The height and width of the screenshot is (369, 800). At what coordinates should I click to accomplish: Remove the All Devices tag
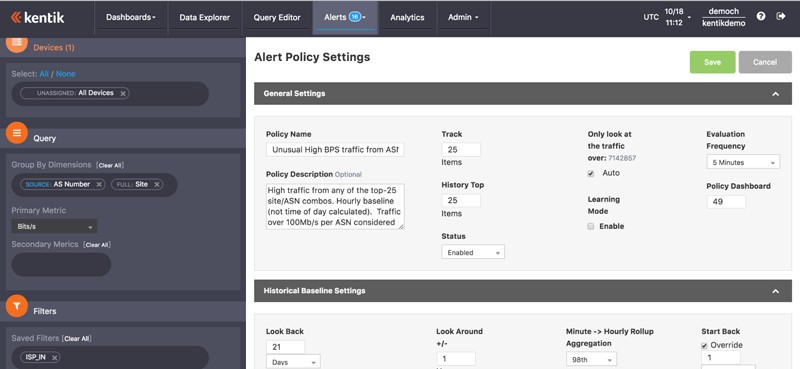[x=123, y=93]
